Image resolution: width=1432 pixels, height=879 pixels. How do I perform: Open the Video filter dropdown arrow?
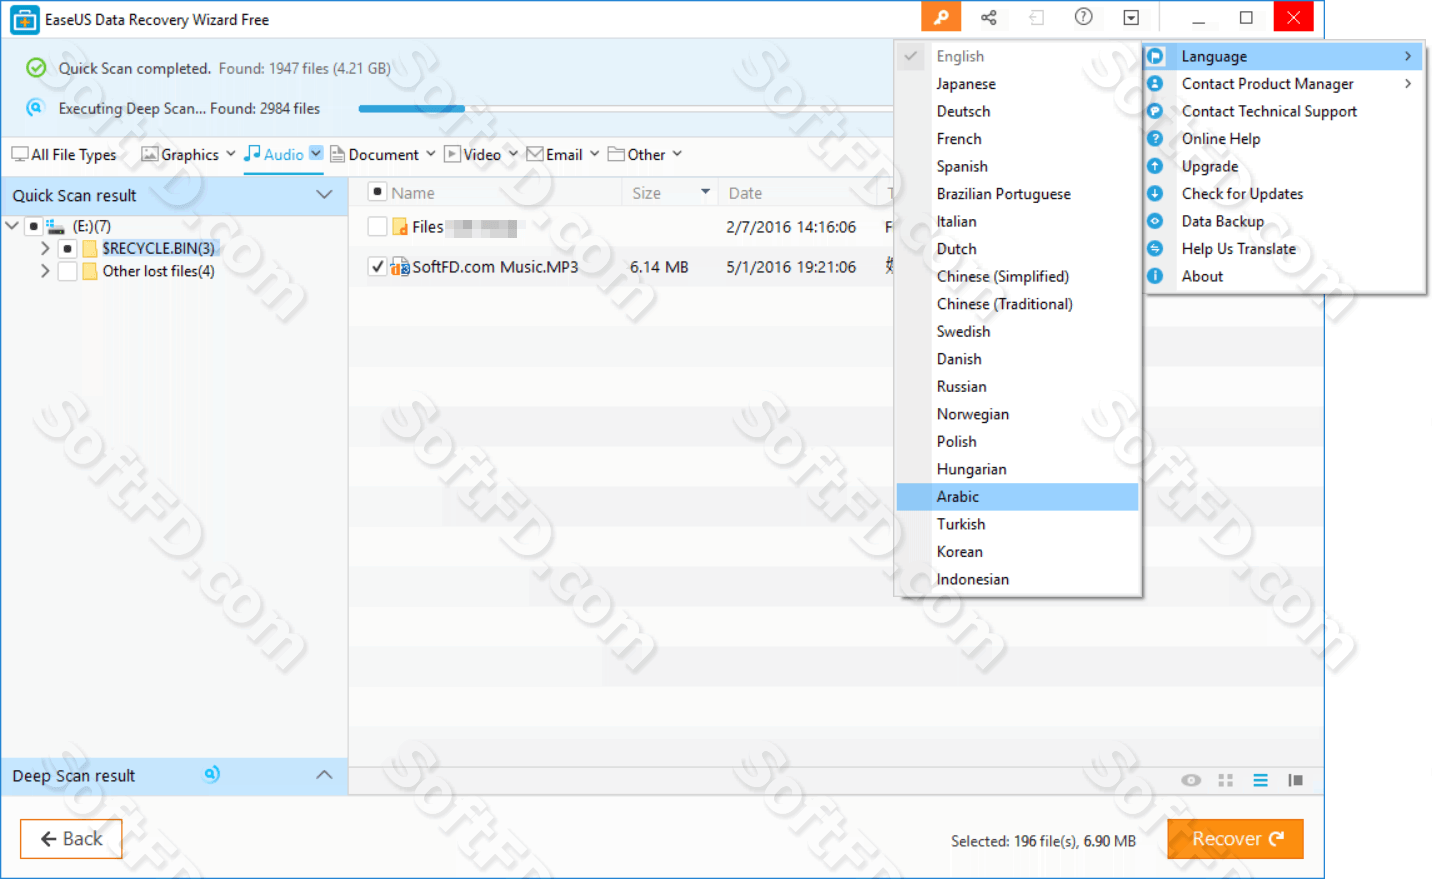point(513,154)
